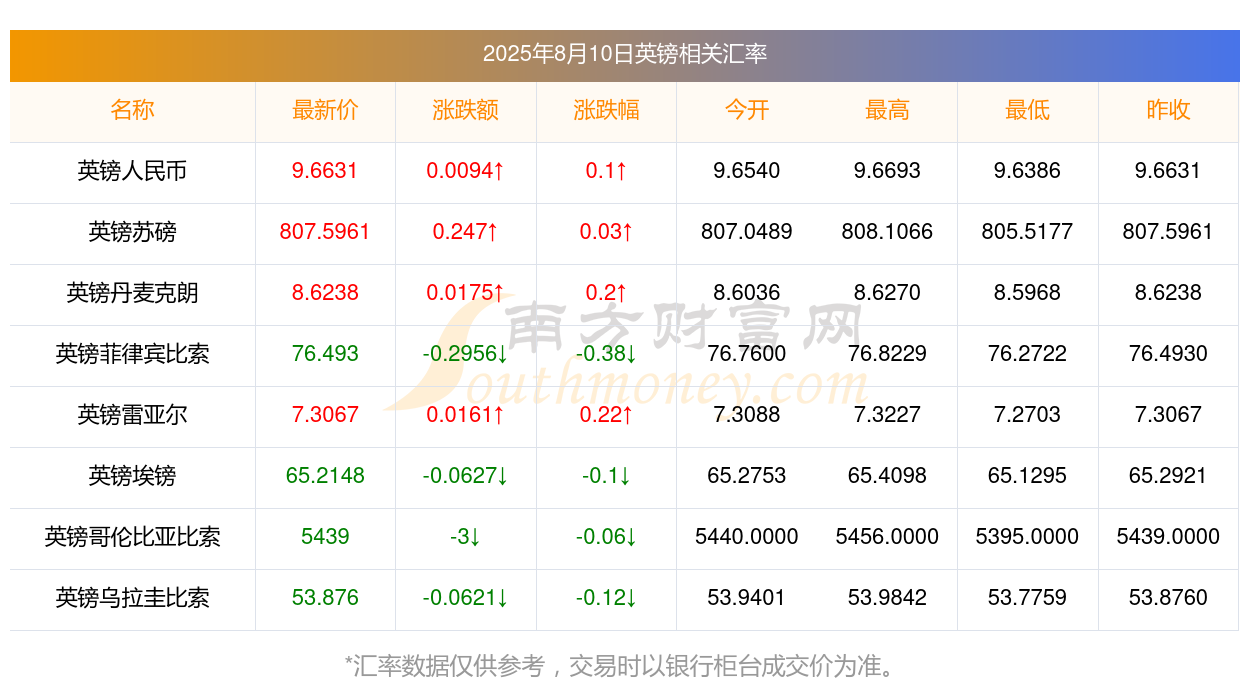
Task: Click change amount -0.0621↓
Action: click(x=466, y=598)
